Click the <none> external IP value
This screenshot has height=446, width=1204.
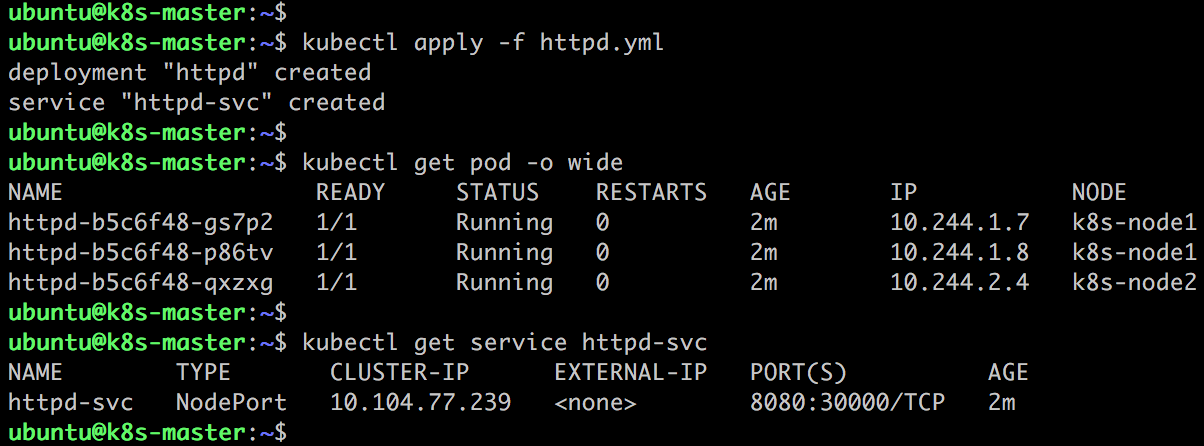click(x=595, y=403)
